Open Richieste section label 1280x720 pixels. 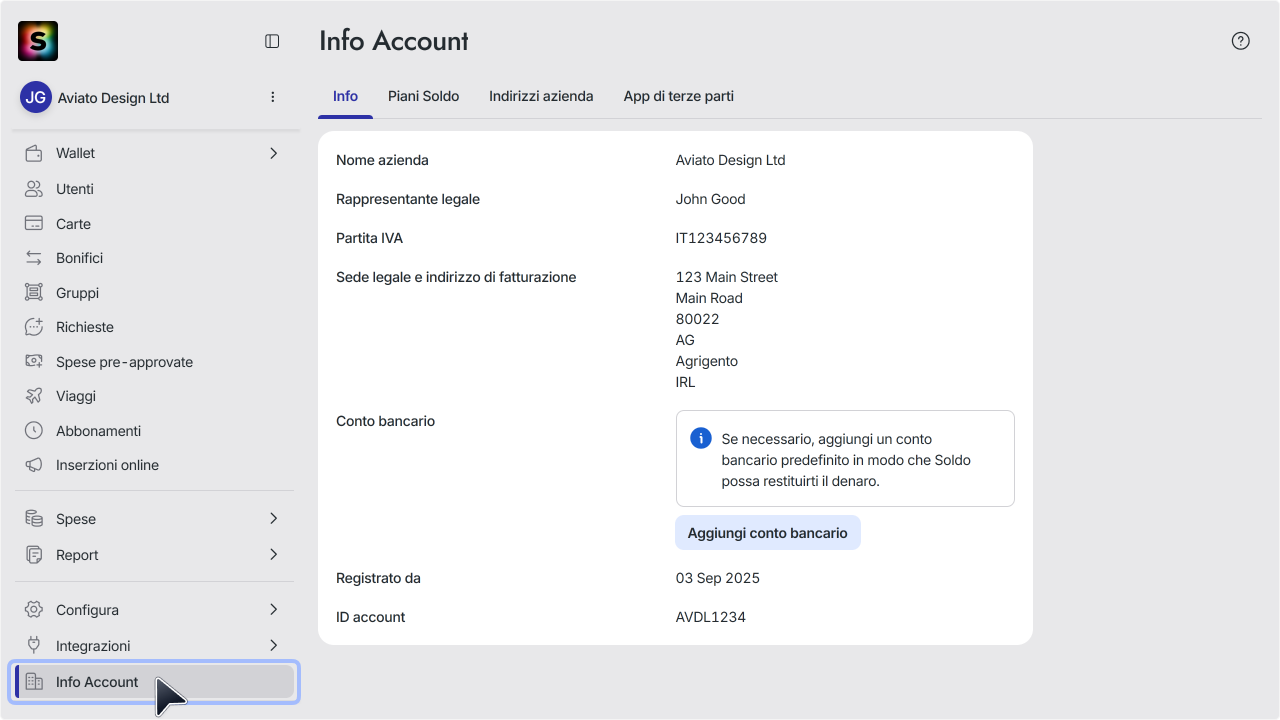point(85,327)
